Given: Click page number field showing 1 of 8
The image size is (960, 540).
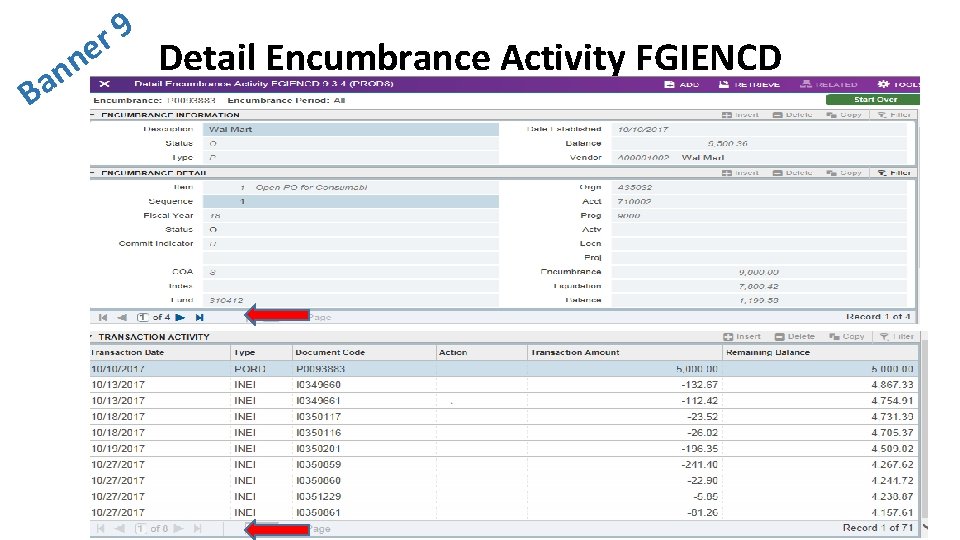Looking at the screenshot, I should click(140, 528).
